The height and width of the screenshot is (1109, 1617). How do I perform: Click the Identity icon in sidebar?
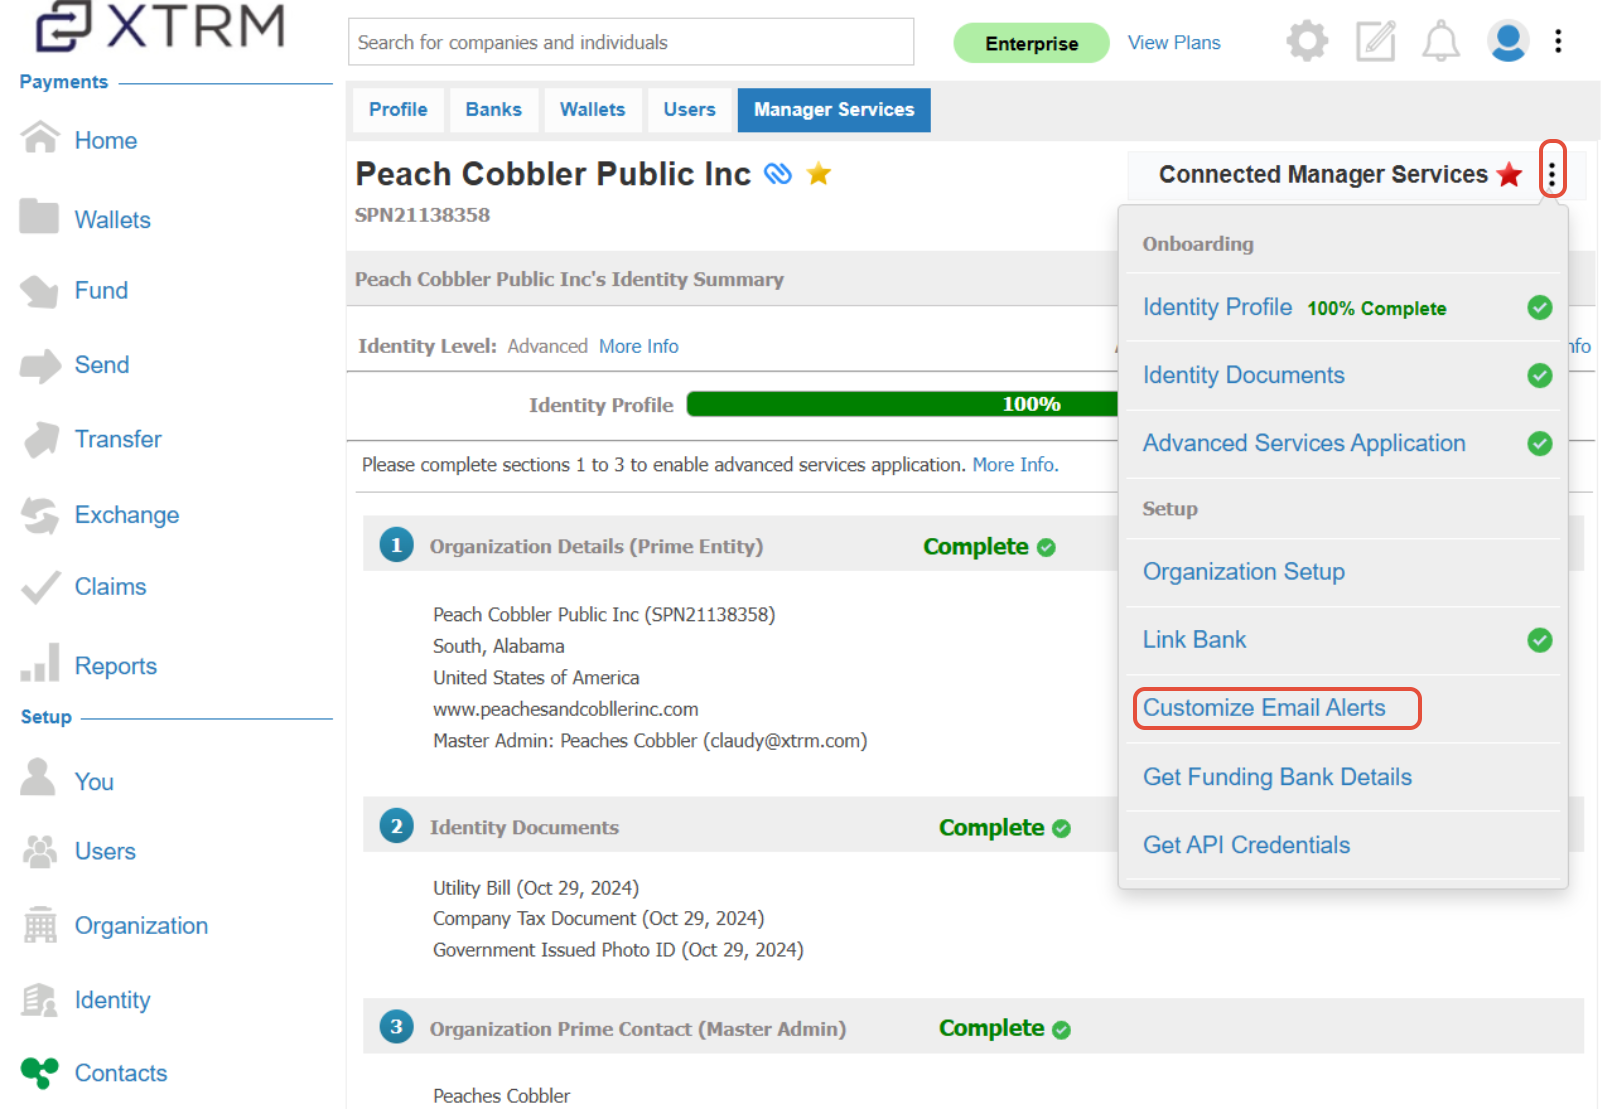pos(40,999)
